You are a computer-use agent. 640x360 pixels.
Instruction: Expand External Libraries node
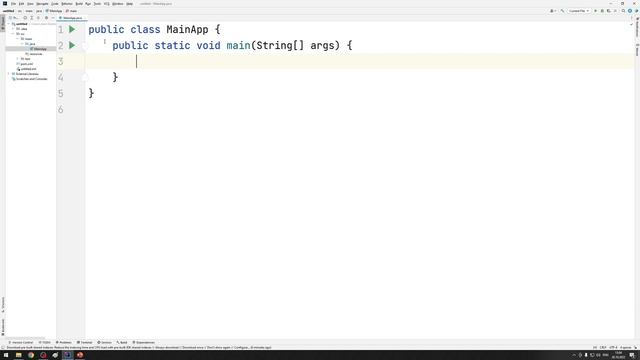pos(9,74)
